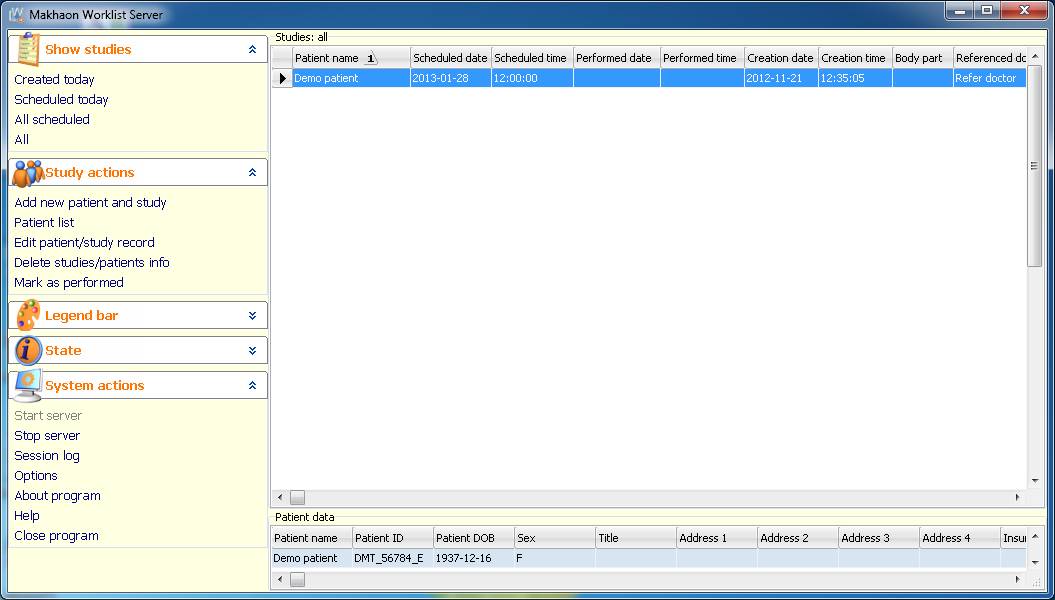Click Patient data horizontal scrollbar right arrow
This screenshot has height=600, width=1055.
1017,579
